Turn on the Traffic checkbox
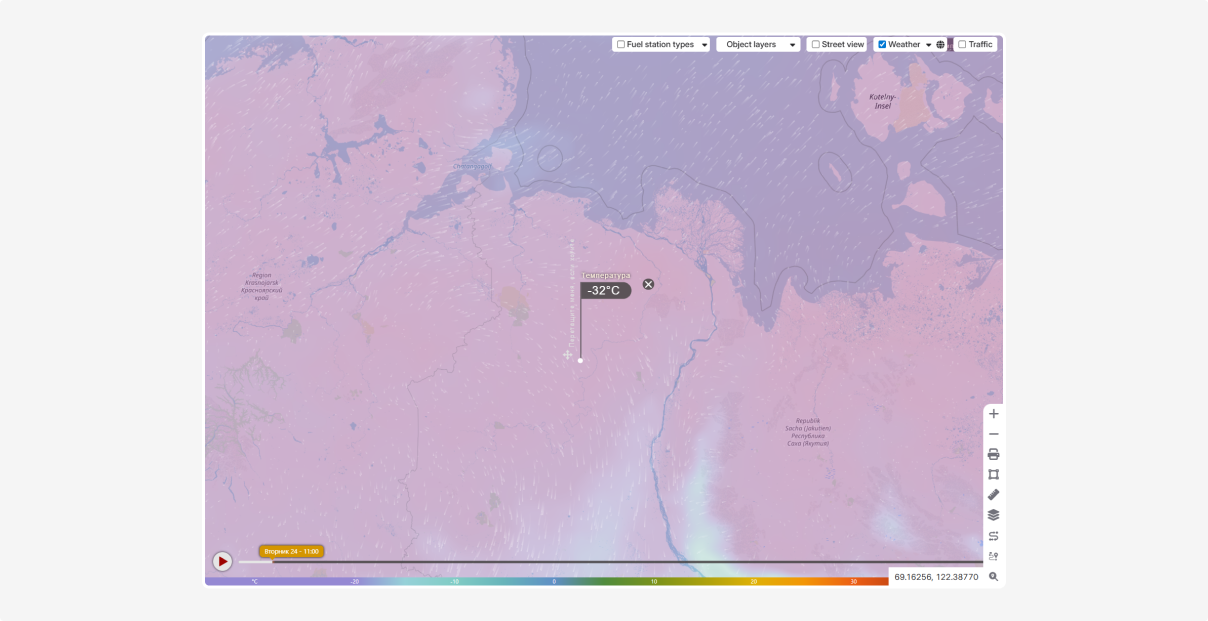1208x621 pixels. coord(962,45)
